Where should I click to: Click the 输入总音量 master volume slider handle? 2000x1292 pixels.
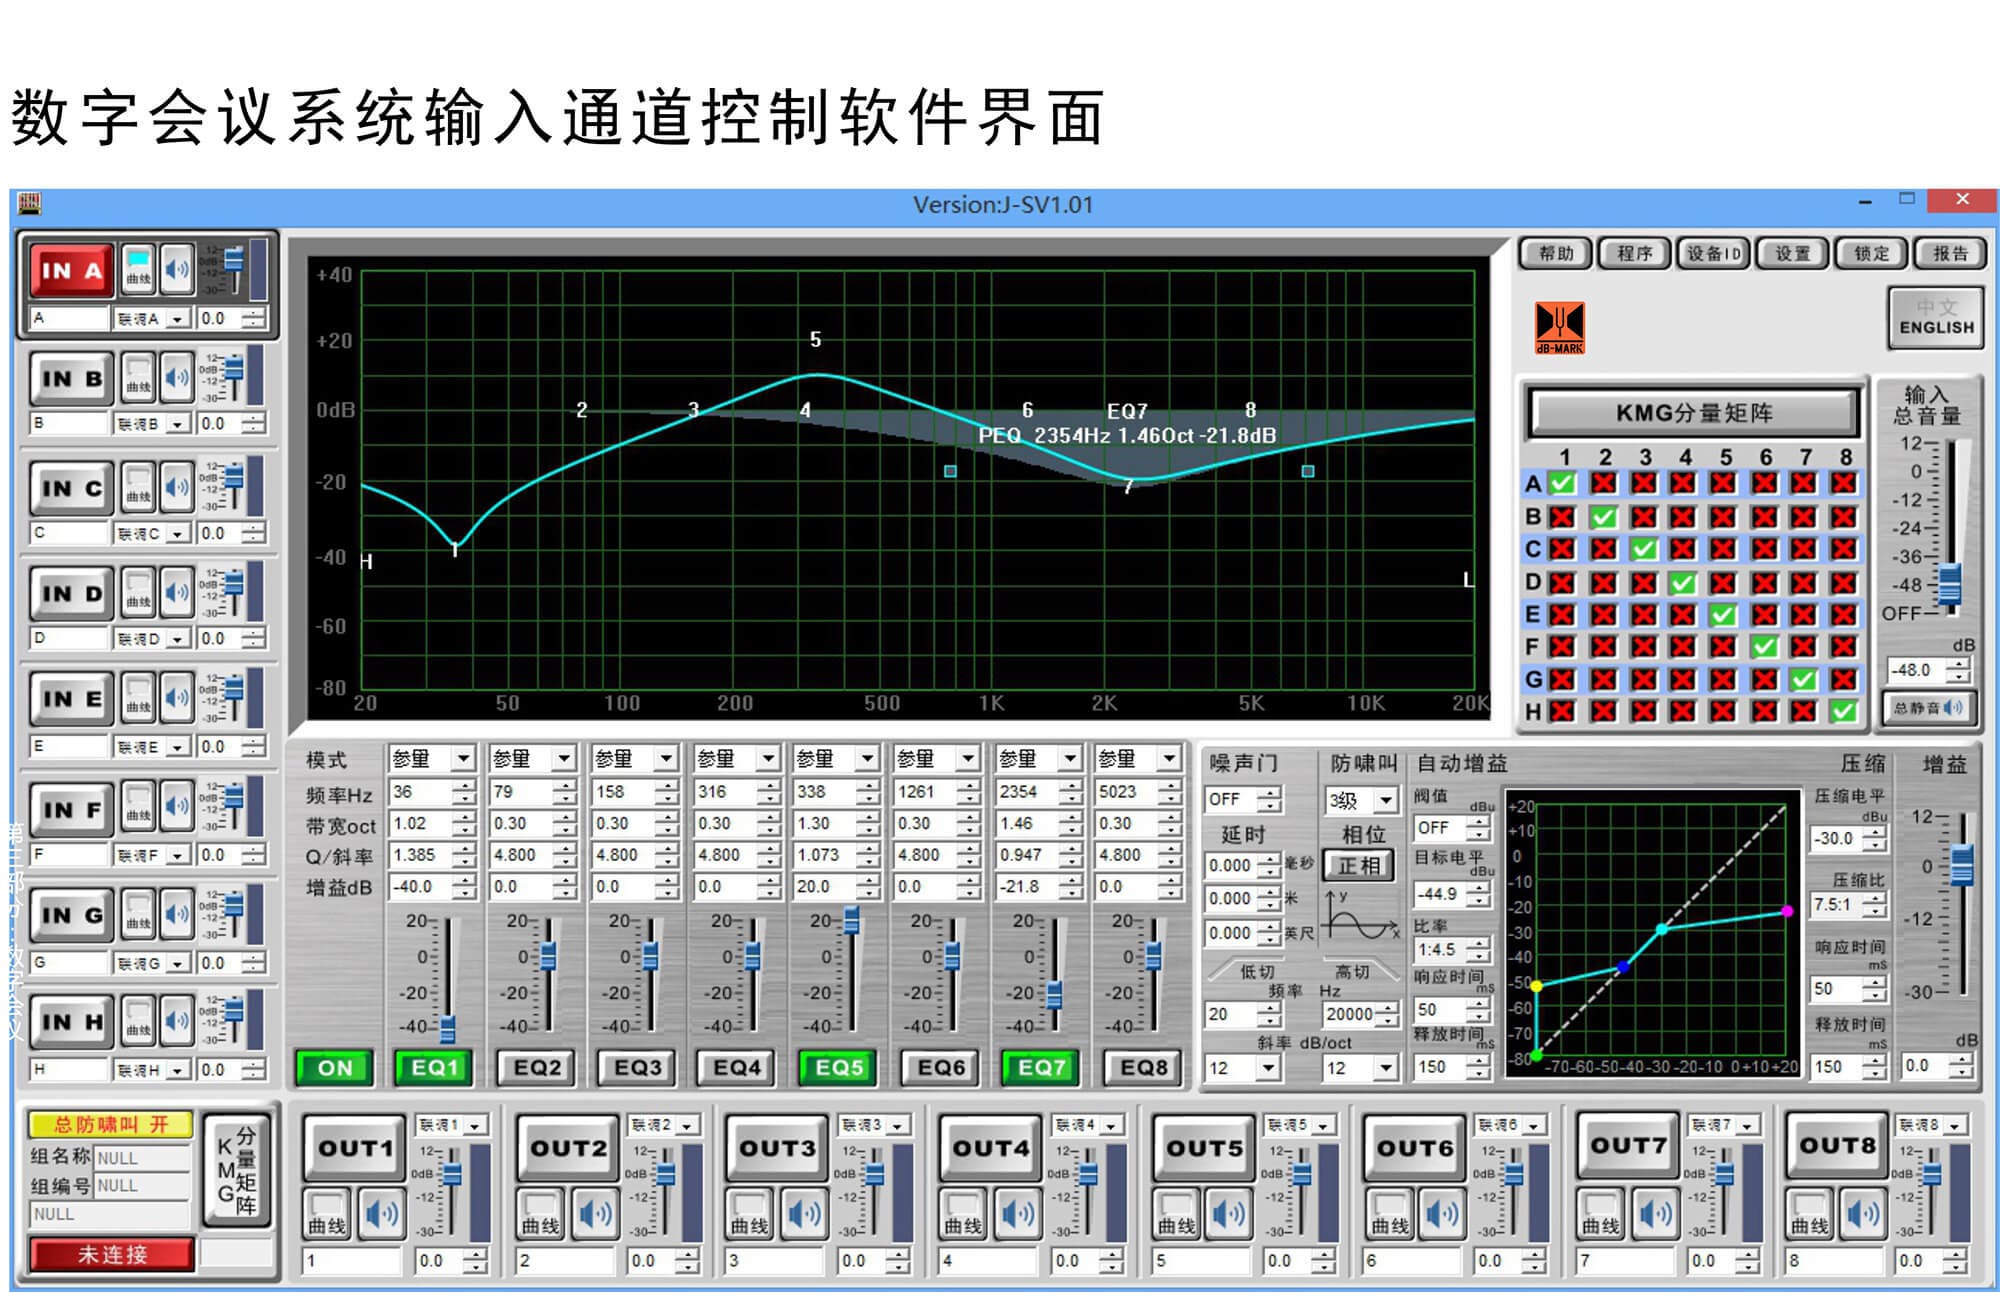(1949, 583)
